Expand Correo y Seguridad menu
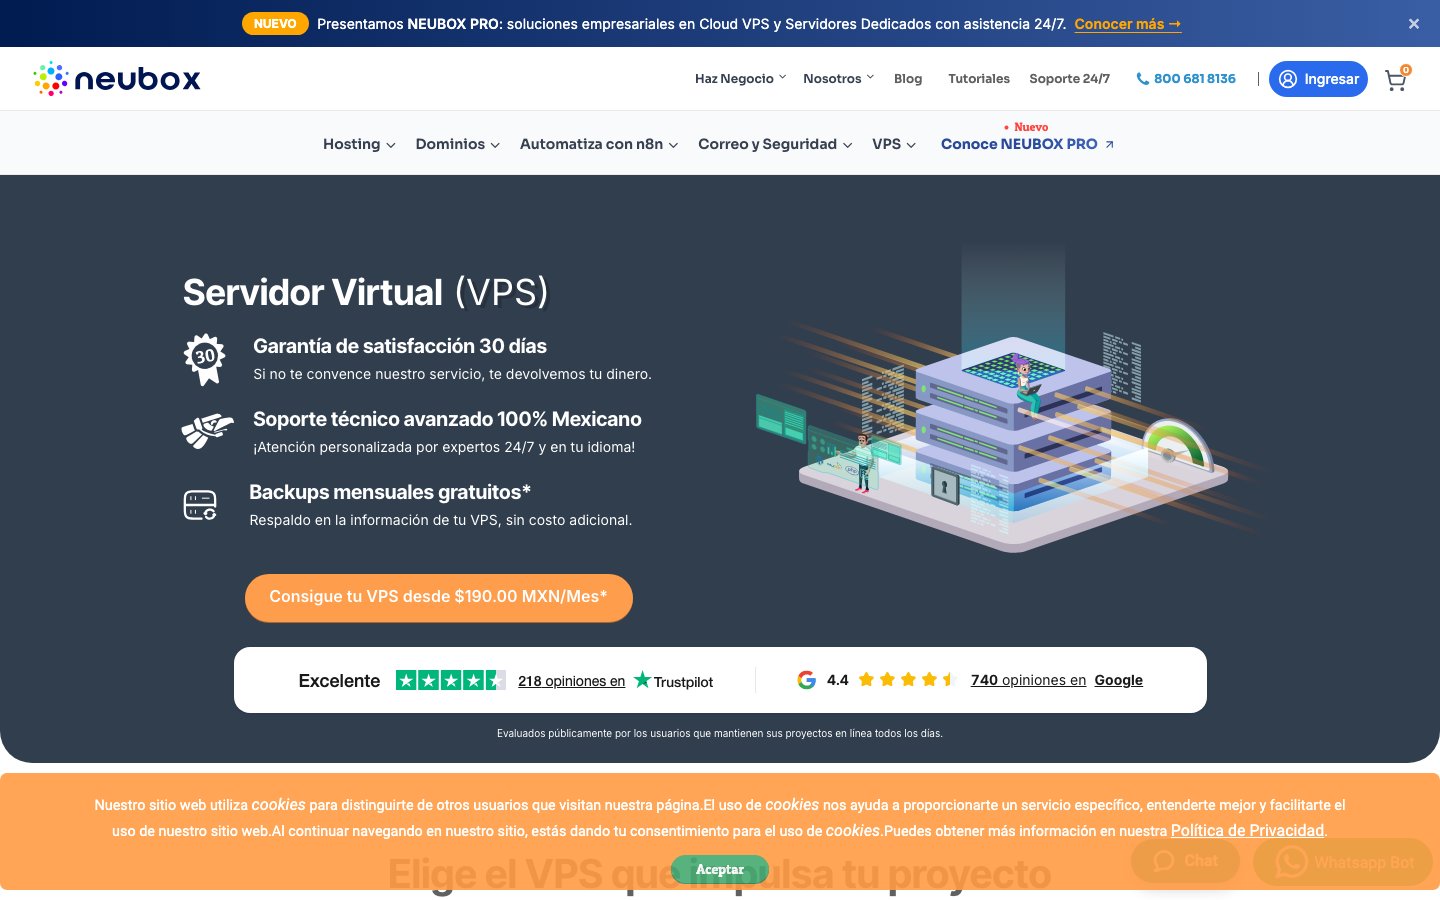Image resolution: width=1440 pixels, height=900 pixels. pos(775,144)
